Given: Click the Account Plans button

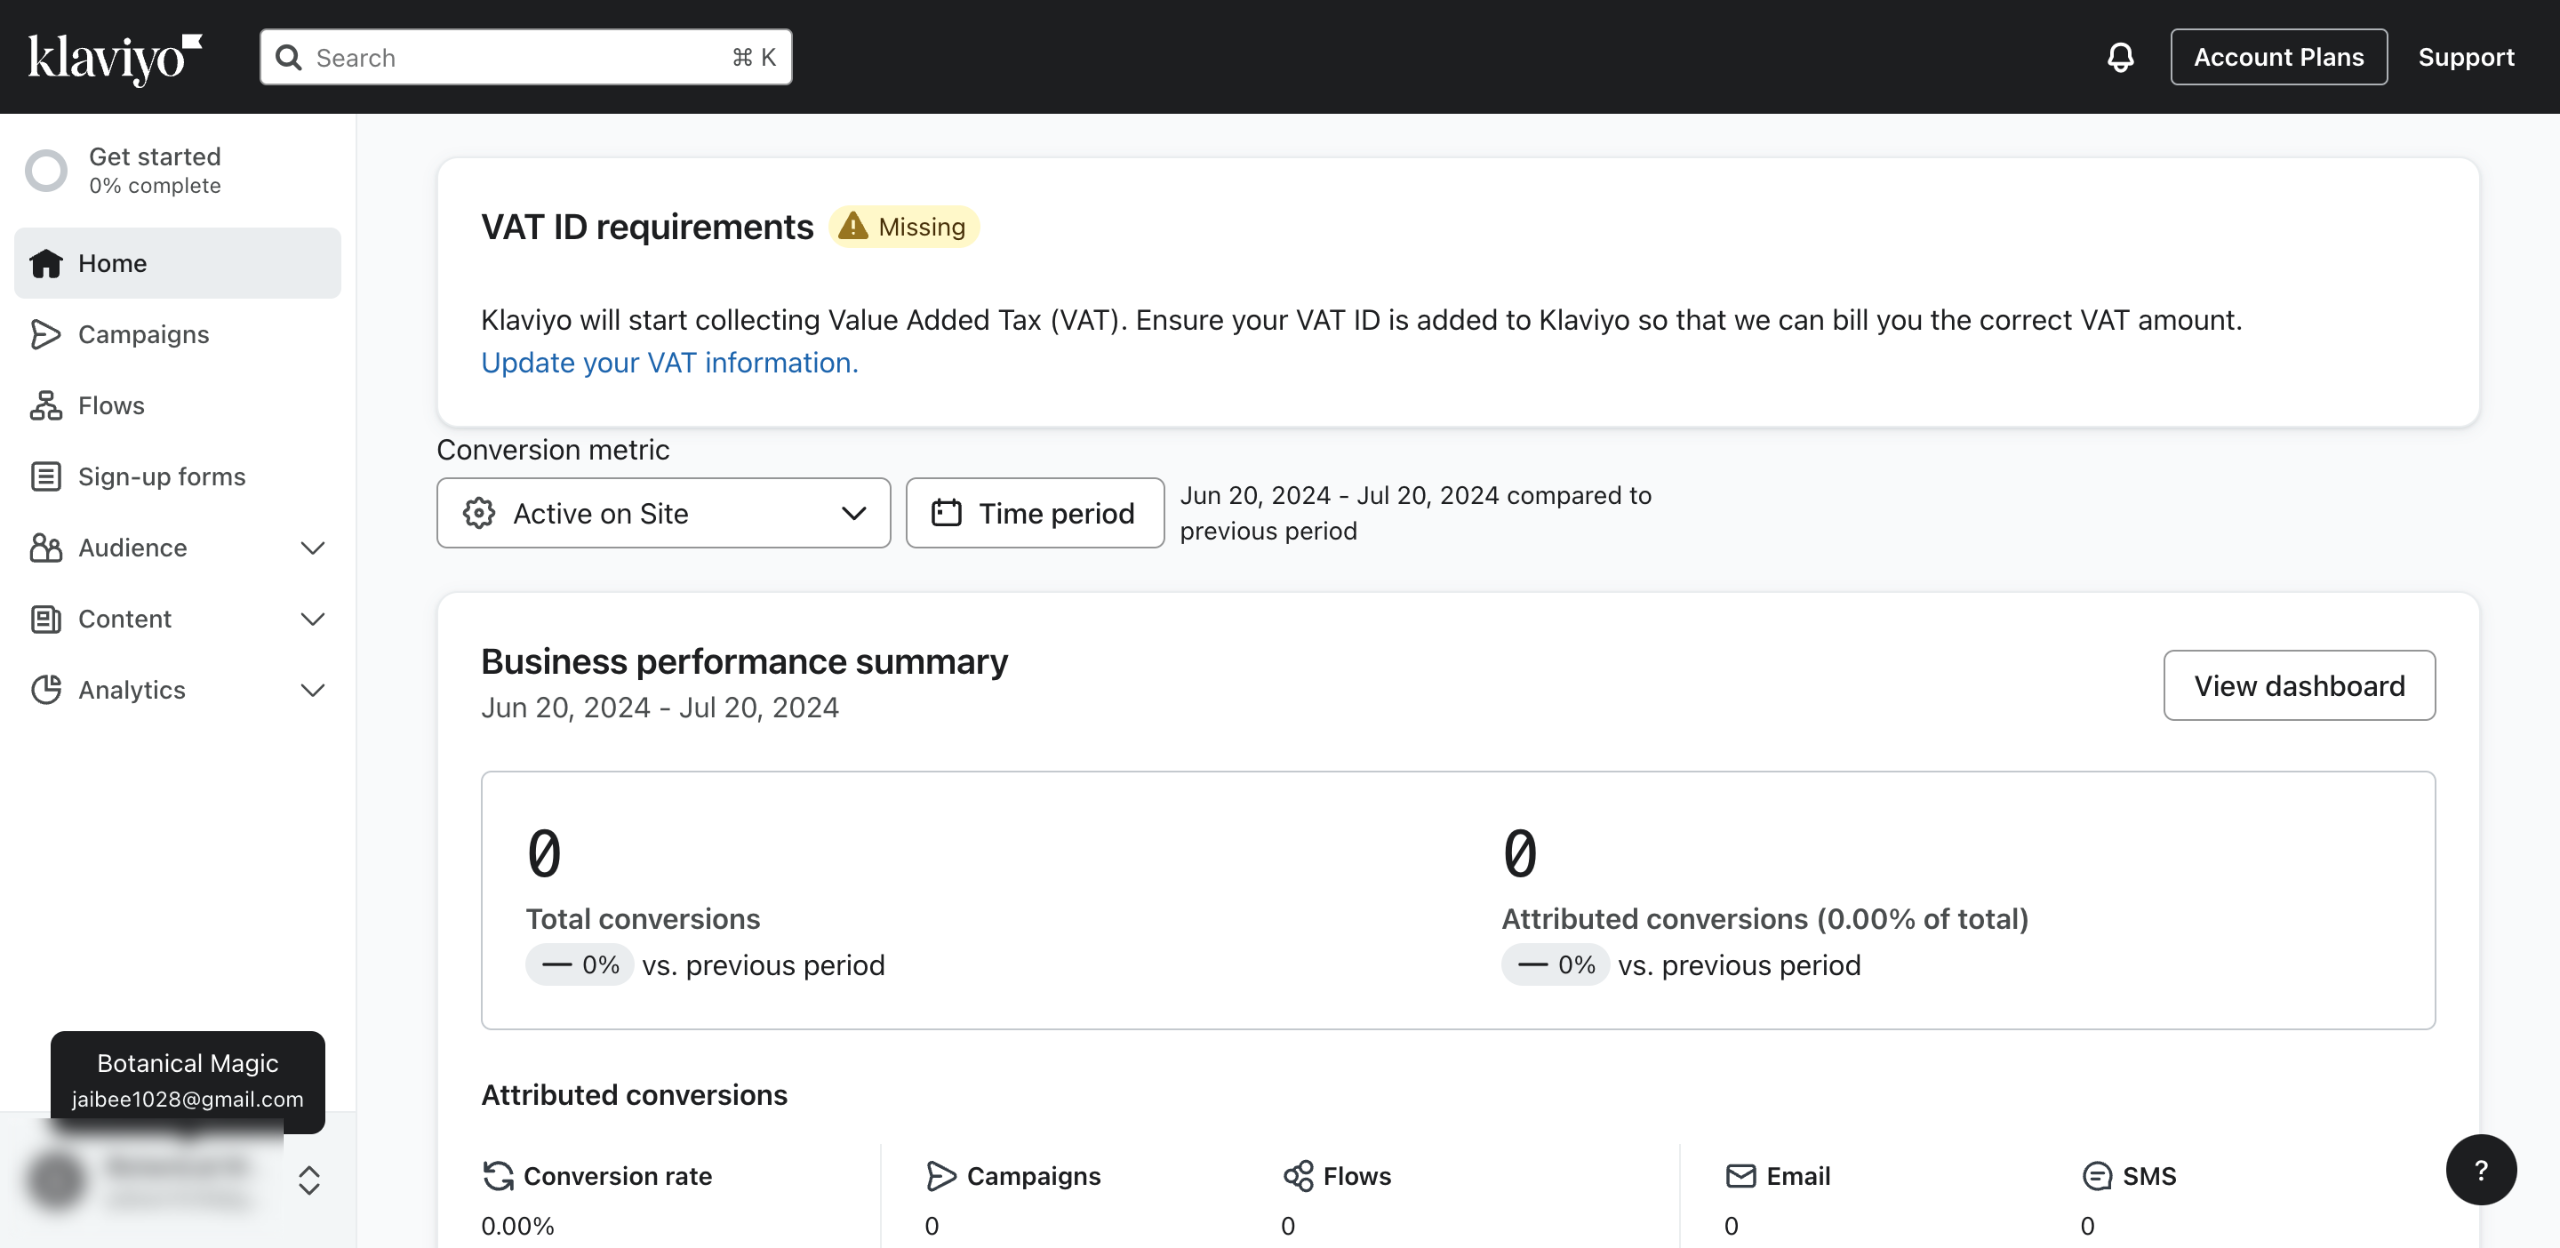Looking at the screenshot, I should [x=2278, y=57].
